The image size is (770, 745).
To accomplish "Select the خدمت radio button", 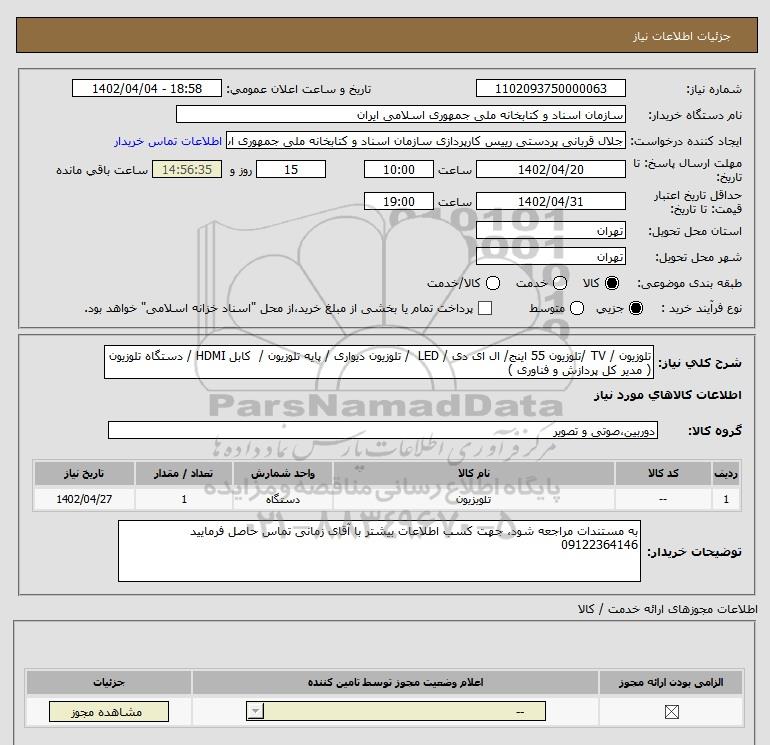I will pos(560,283).
